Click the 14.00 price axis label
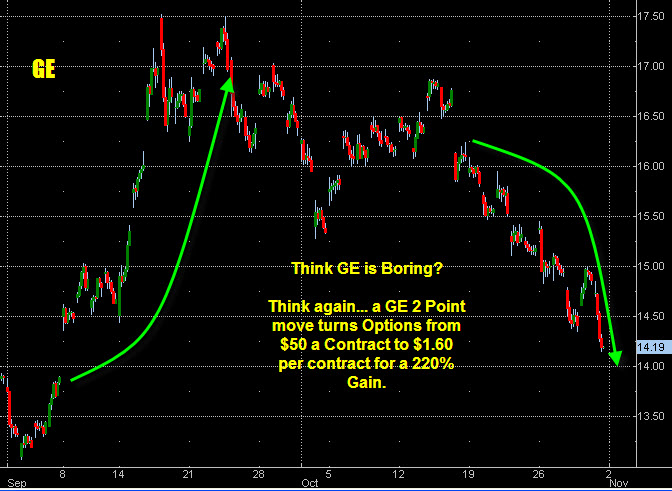 [650, 366]
